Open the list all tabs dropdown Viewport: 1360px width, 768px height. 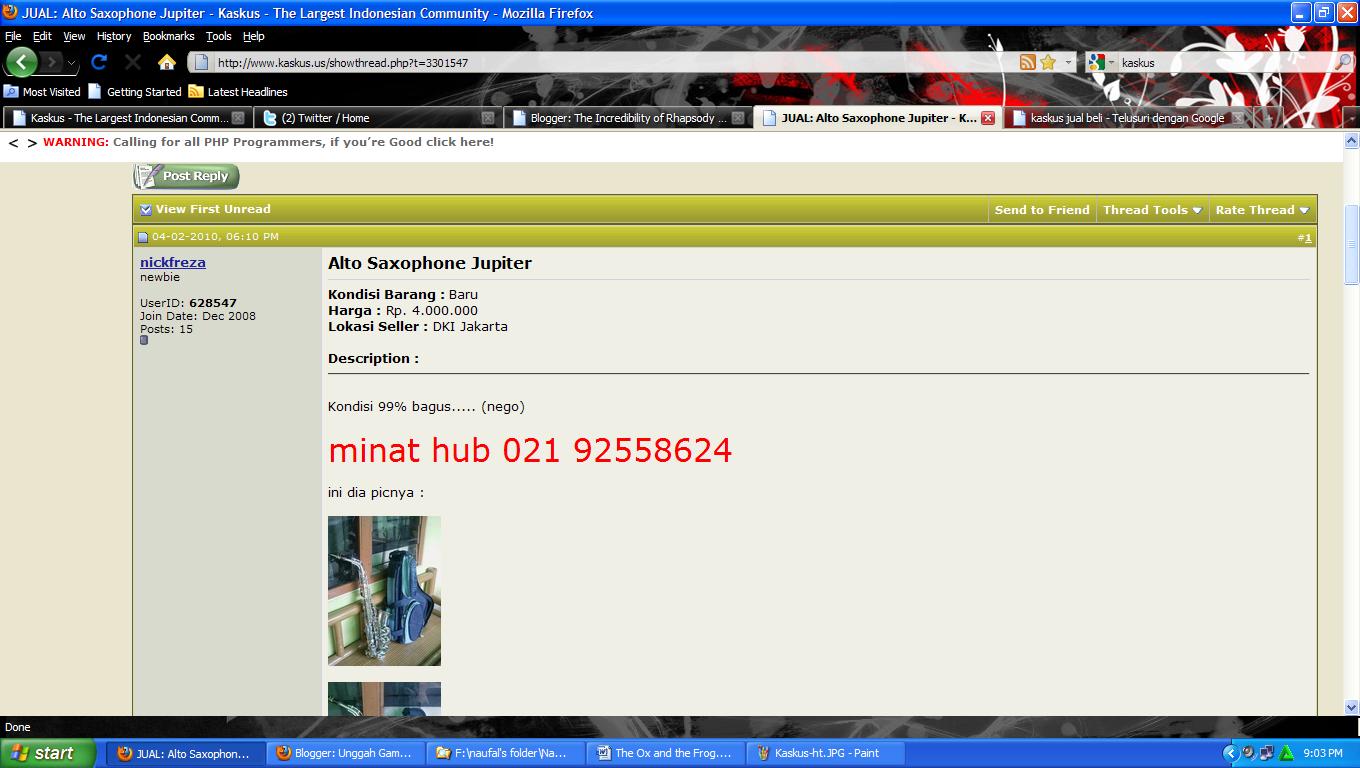(x=1351, y=118)
